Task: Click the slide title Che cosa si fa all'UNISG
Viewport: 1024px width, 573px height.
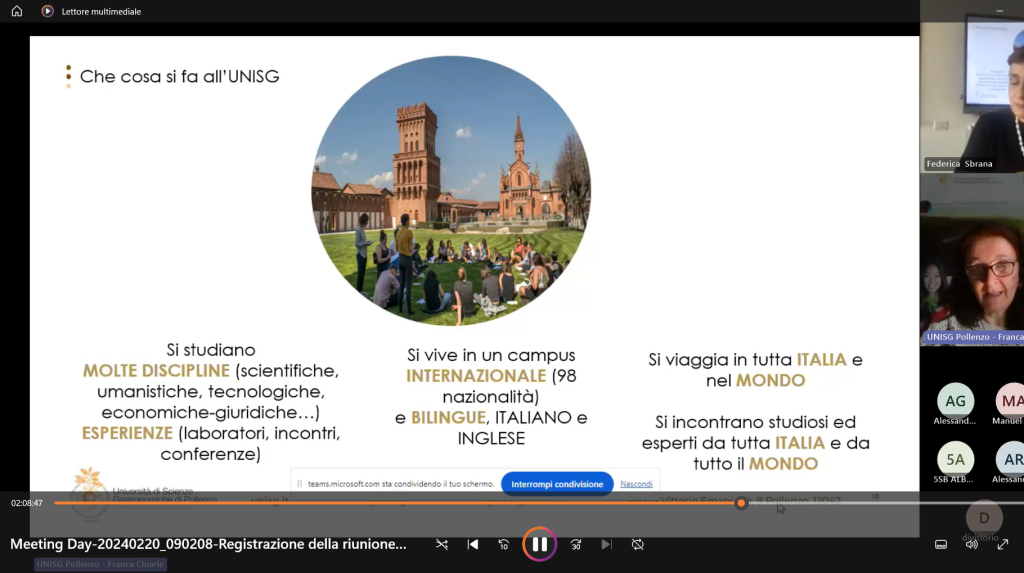Action: [180, 76]
